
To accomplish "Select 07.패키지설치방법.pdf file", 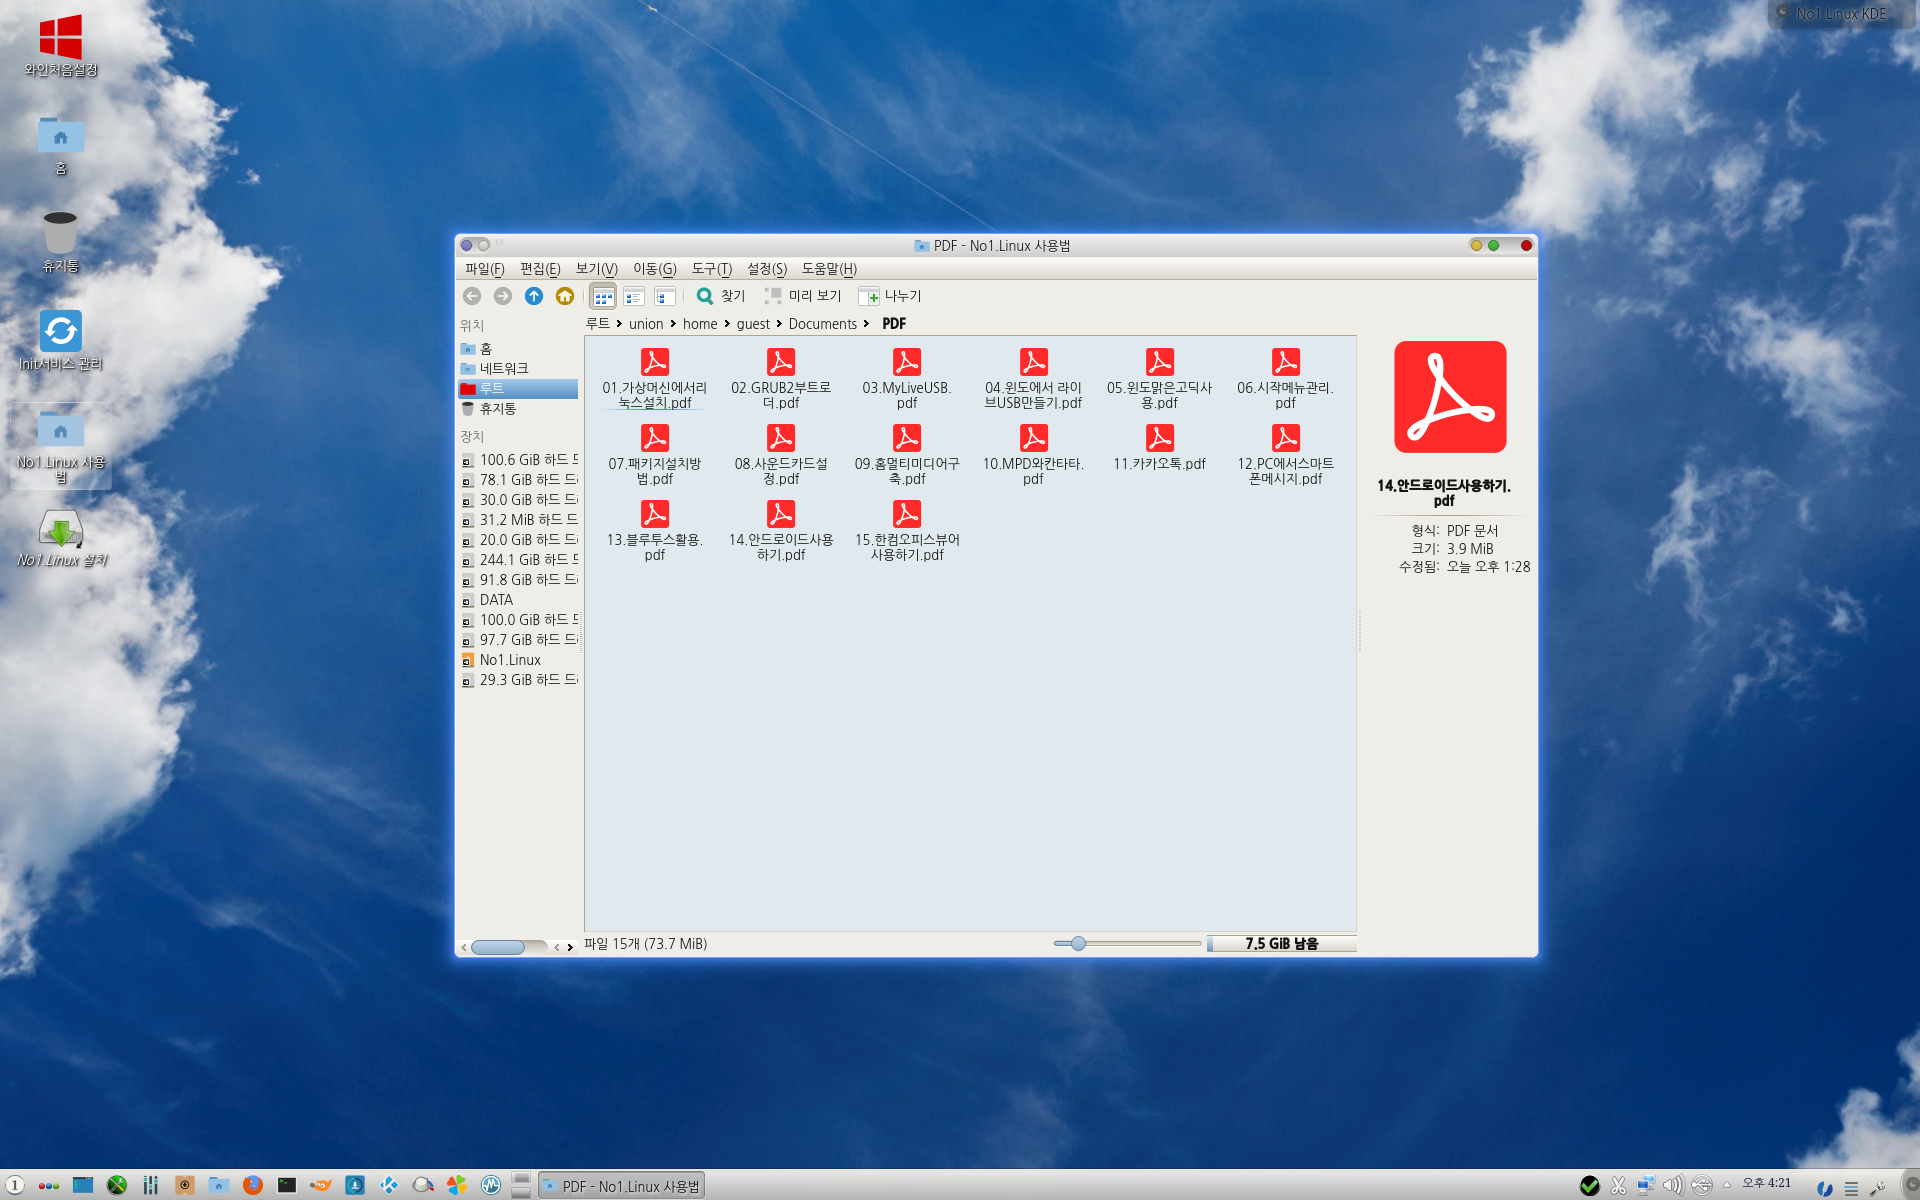I will [x=655, y=455].
